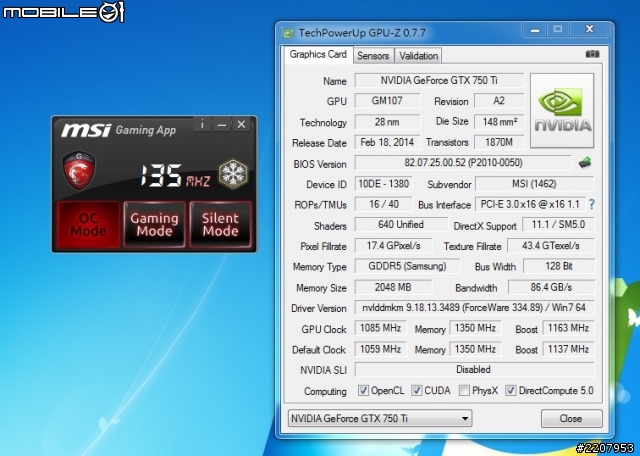Click NVIDIA SLI value Disabled
Screen dimensions: 640x456
tap(474, 369)
